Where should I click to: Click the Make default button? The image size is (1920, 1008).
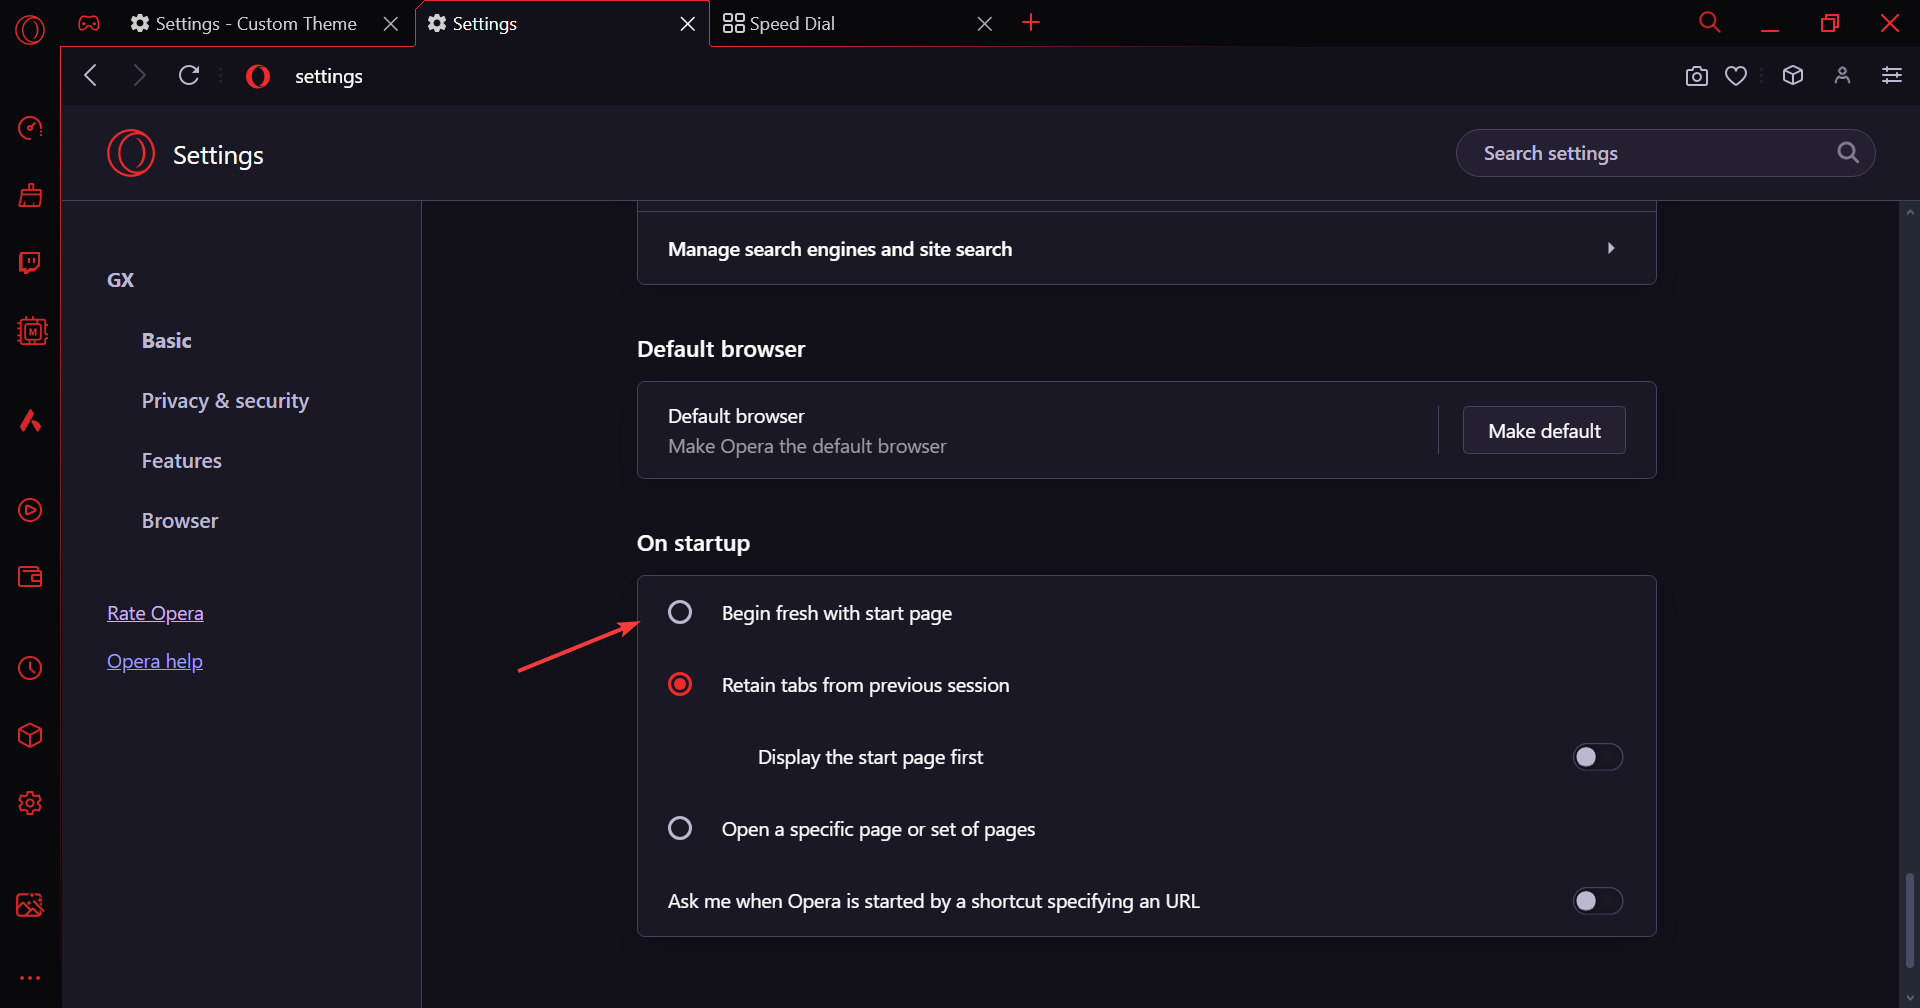[1544, 430]
